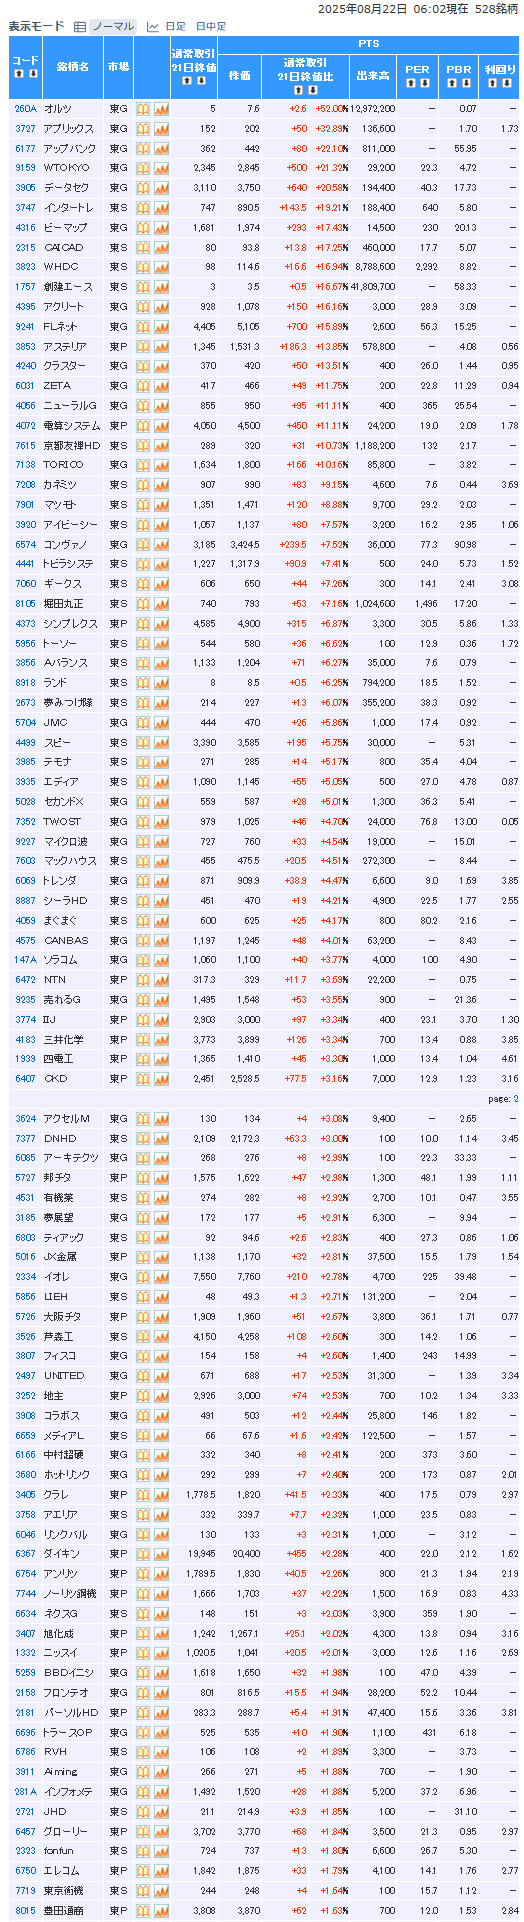Click book icon in データセク row
Screen dimensions: 524x1922
[143, 188]
